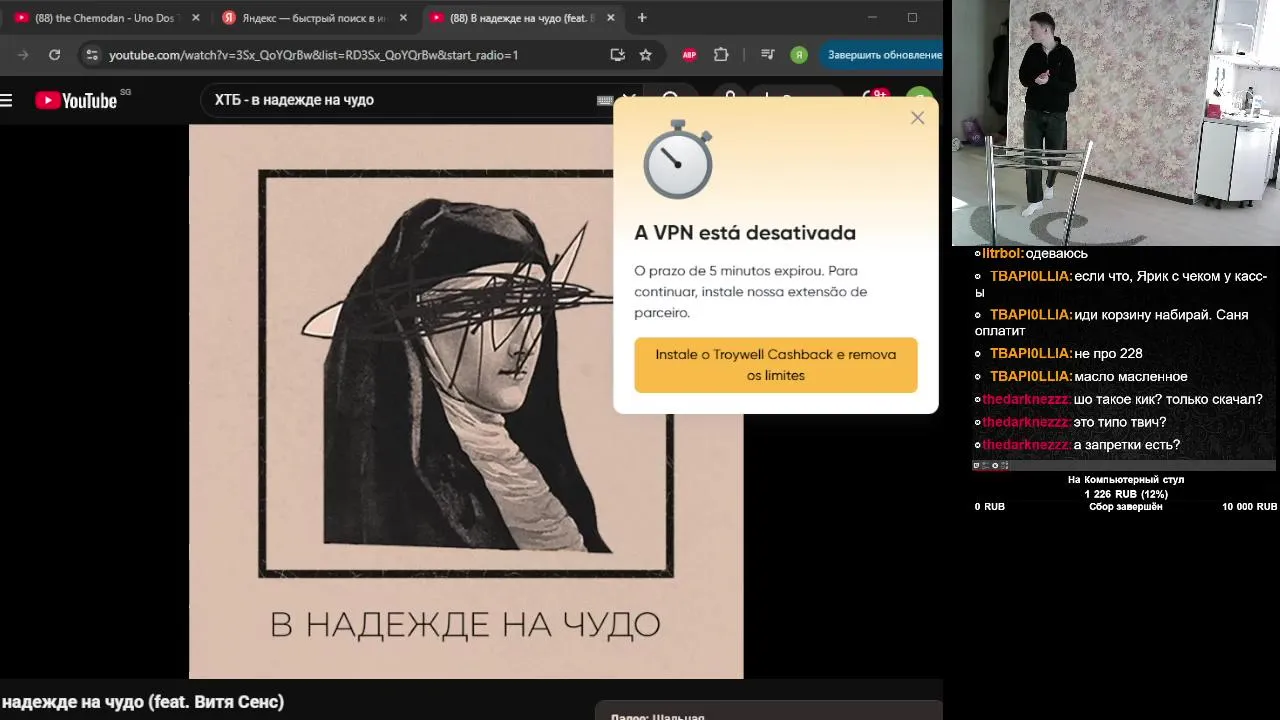
Task: Open the media controls icon in toolbar
Action: [x=767, y=55]
